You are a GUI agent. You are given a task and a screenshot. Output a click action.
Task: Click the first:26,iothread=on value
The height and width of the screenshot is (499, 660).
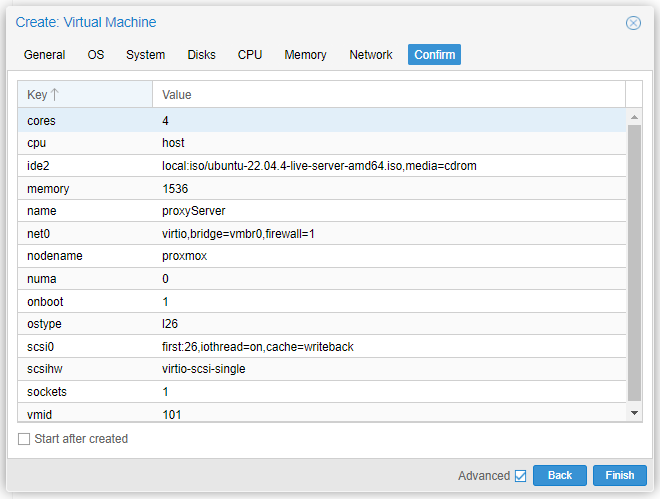click(258, 347)
